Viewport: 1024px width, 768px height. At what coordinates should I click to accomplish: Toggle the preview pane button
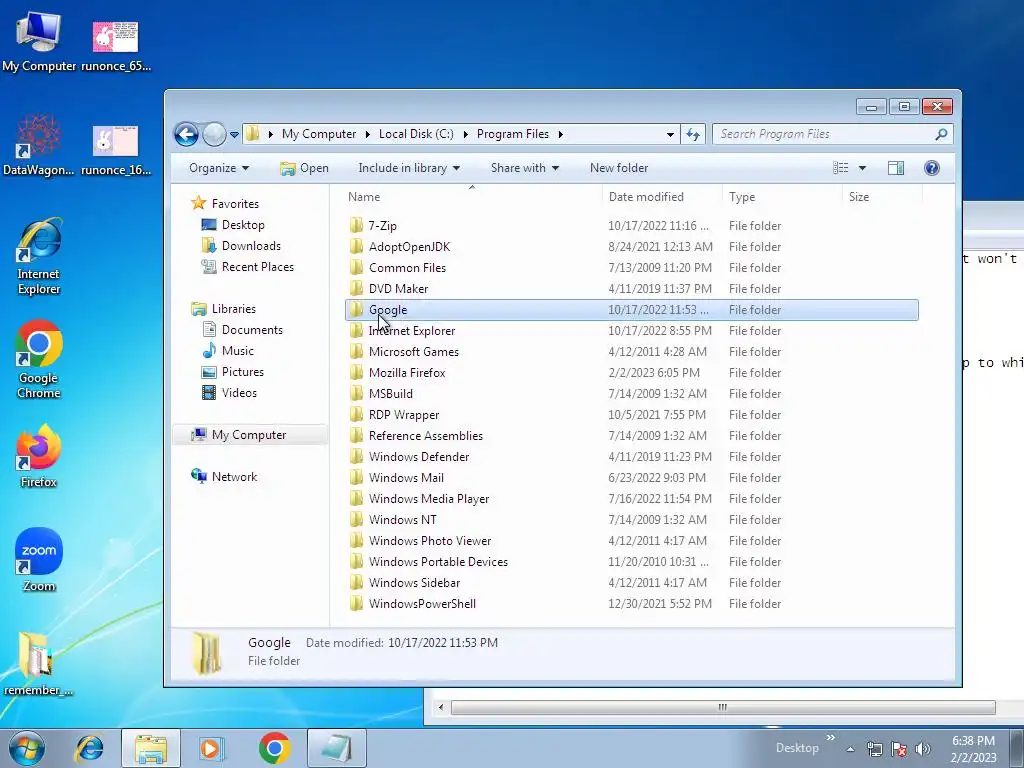[x=895, y=168]
